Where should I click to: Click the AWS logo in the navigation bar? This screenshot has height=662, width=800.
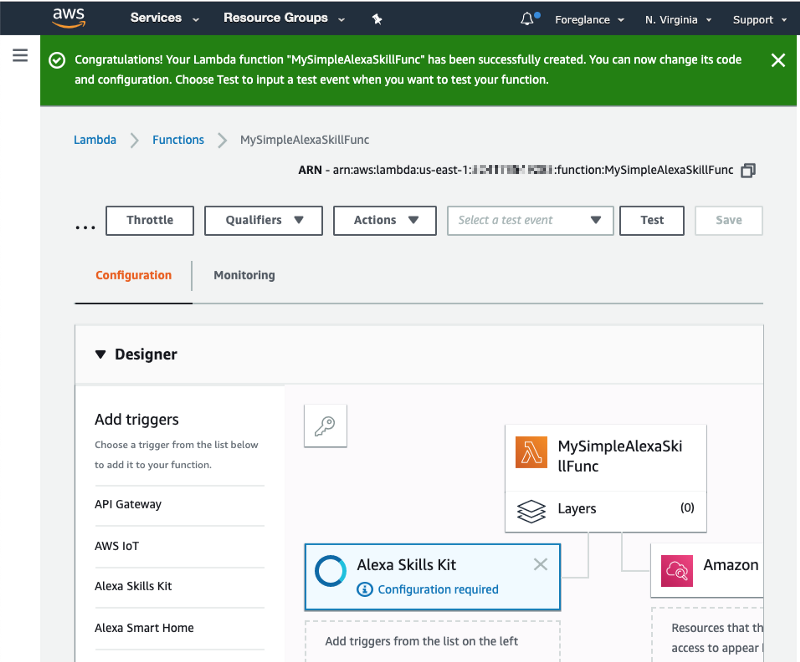67,17
